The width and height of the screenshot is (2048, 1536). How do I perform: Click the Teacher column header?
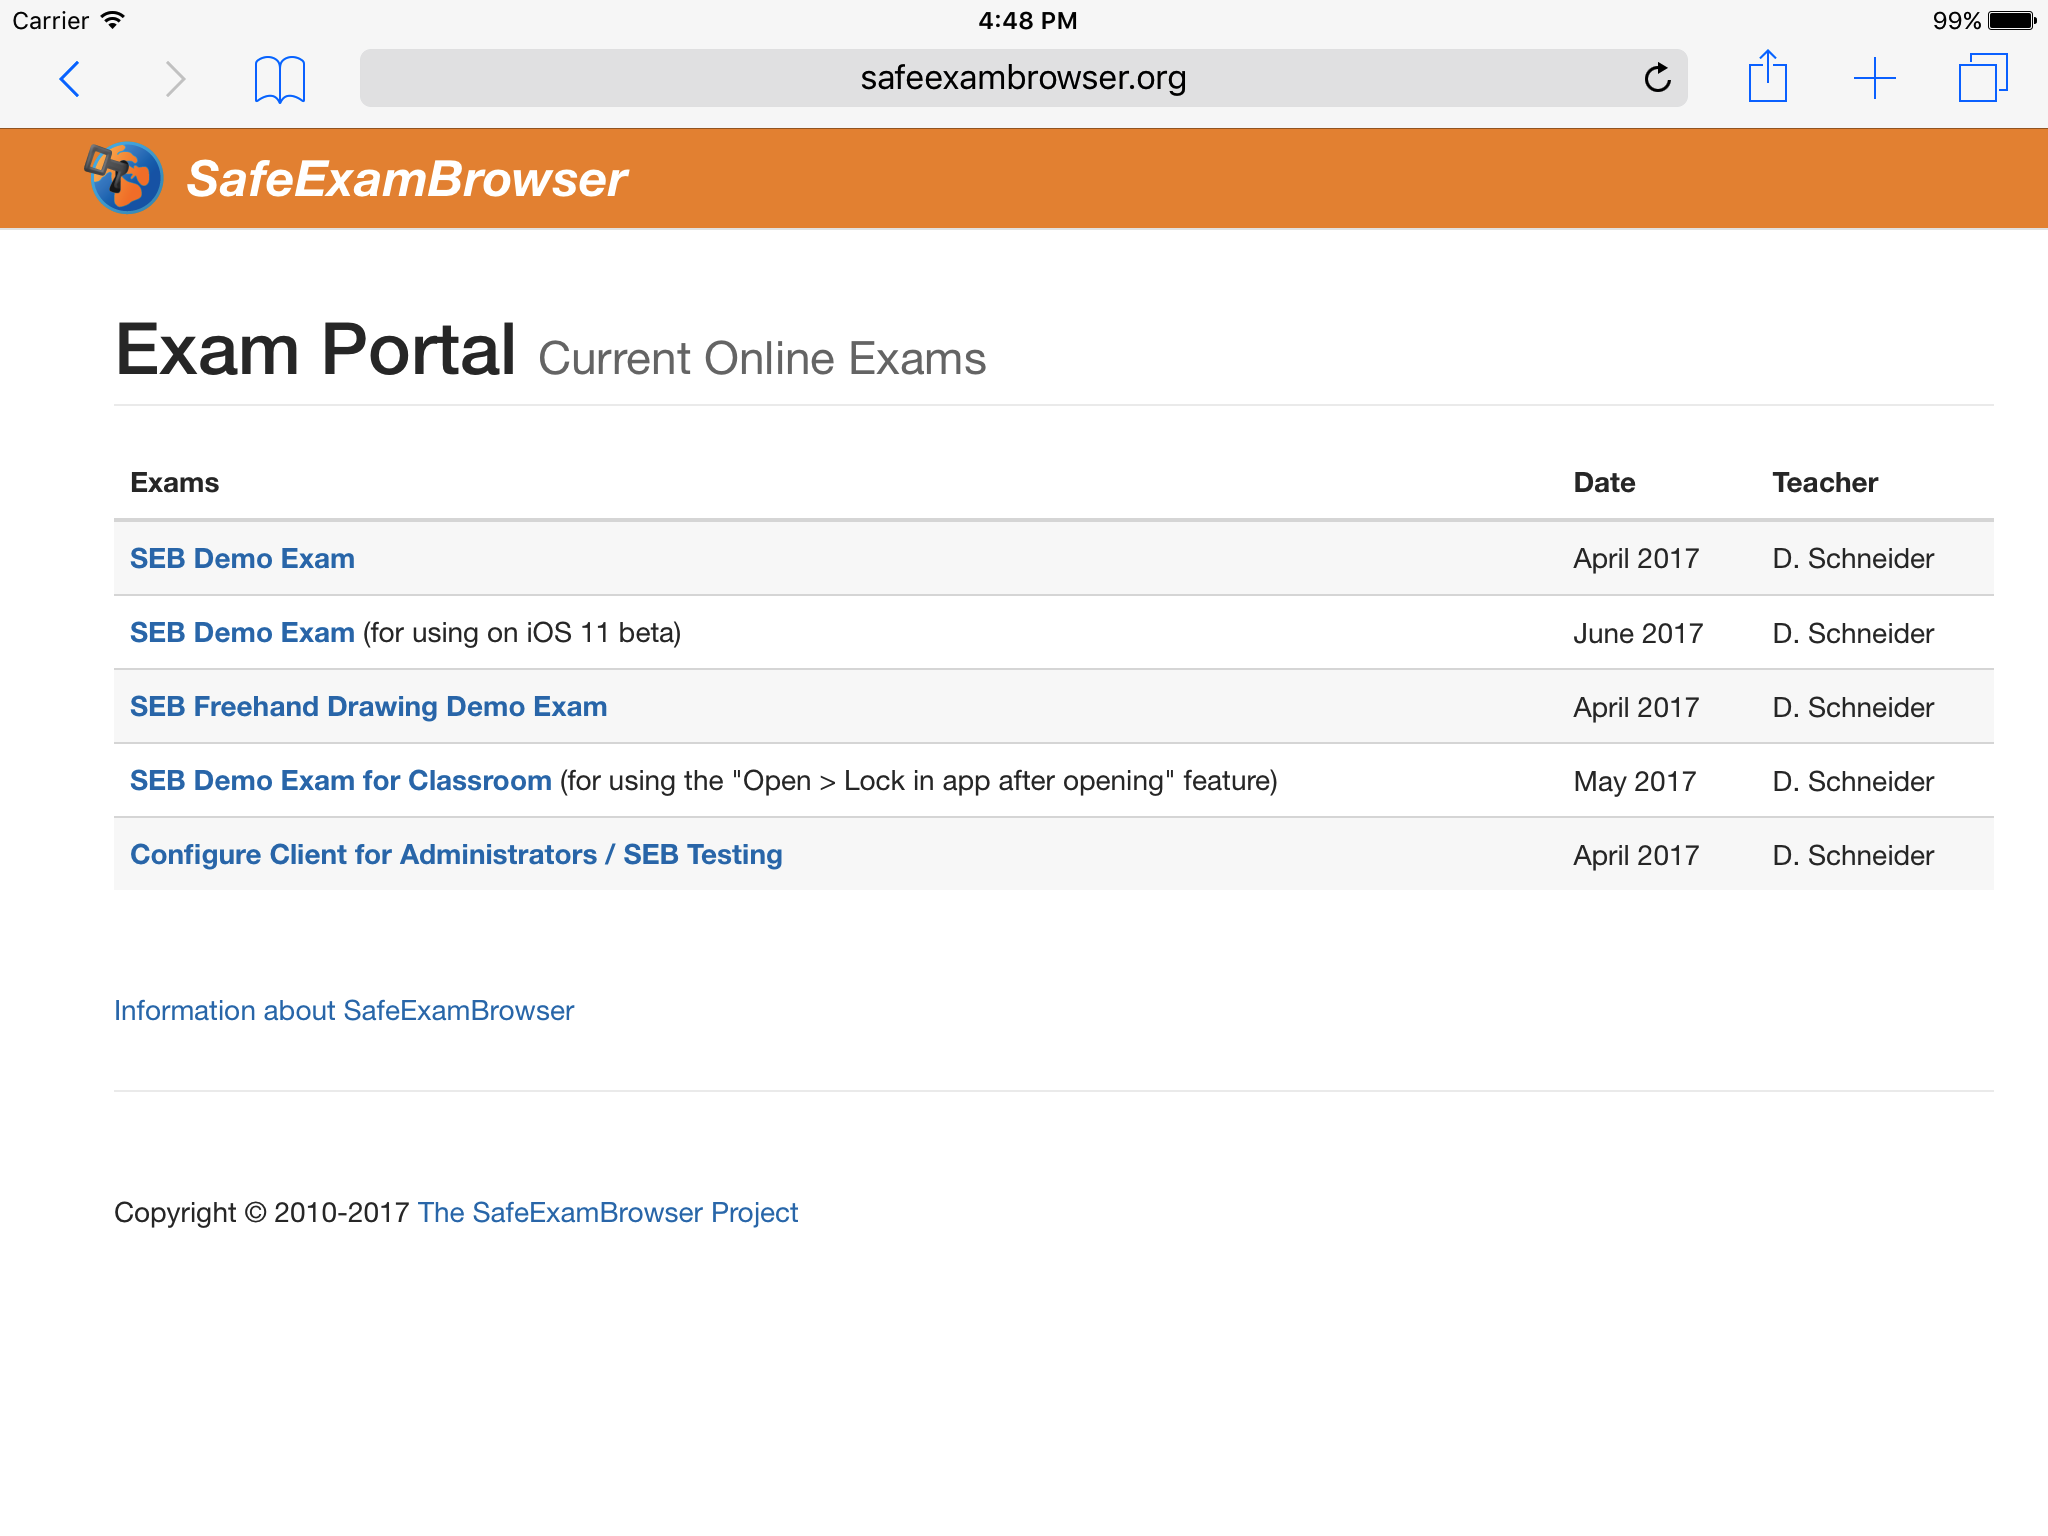point(1825,483)
